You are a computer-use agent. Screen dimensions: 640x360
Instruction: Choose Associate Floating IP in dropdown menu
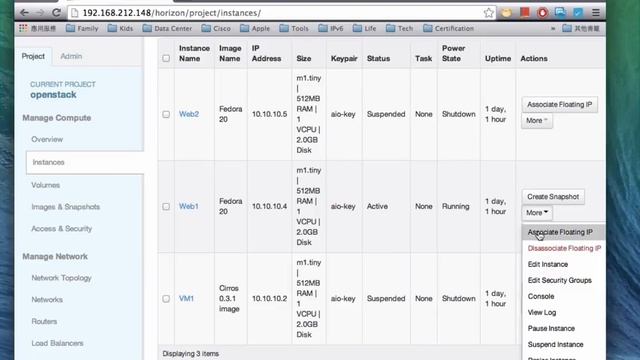click(x=563, y=232)
